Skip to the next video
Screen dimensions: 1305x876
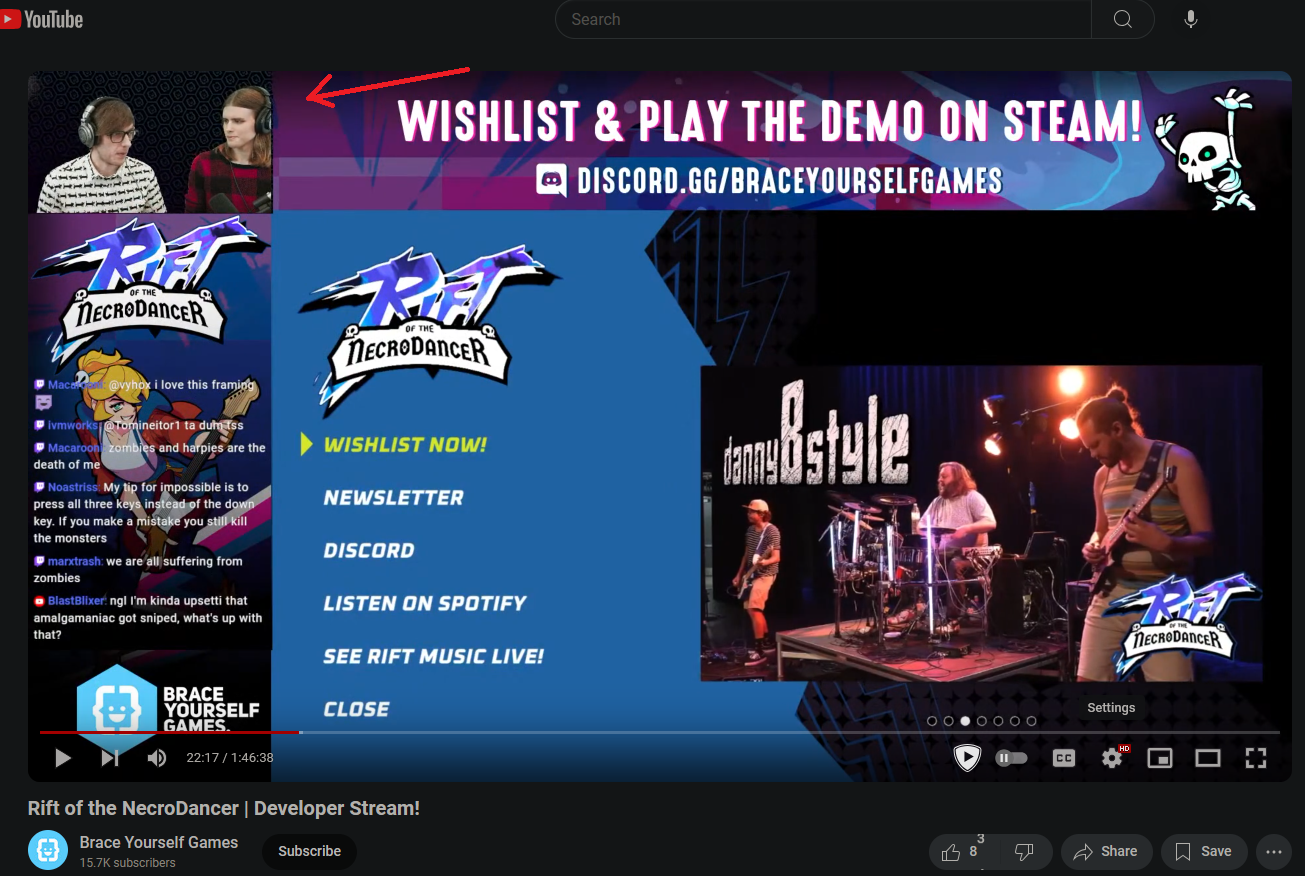(x=110, y=758)
